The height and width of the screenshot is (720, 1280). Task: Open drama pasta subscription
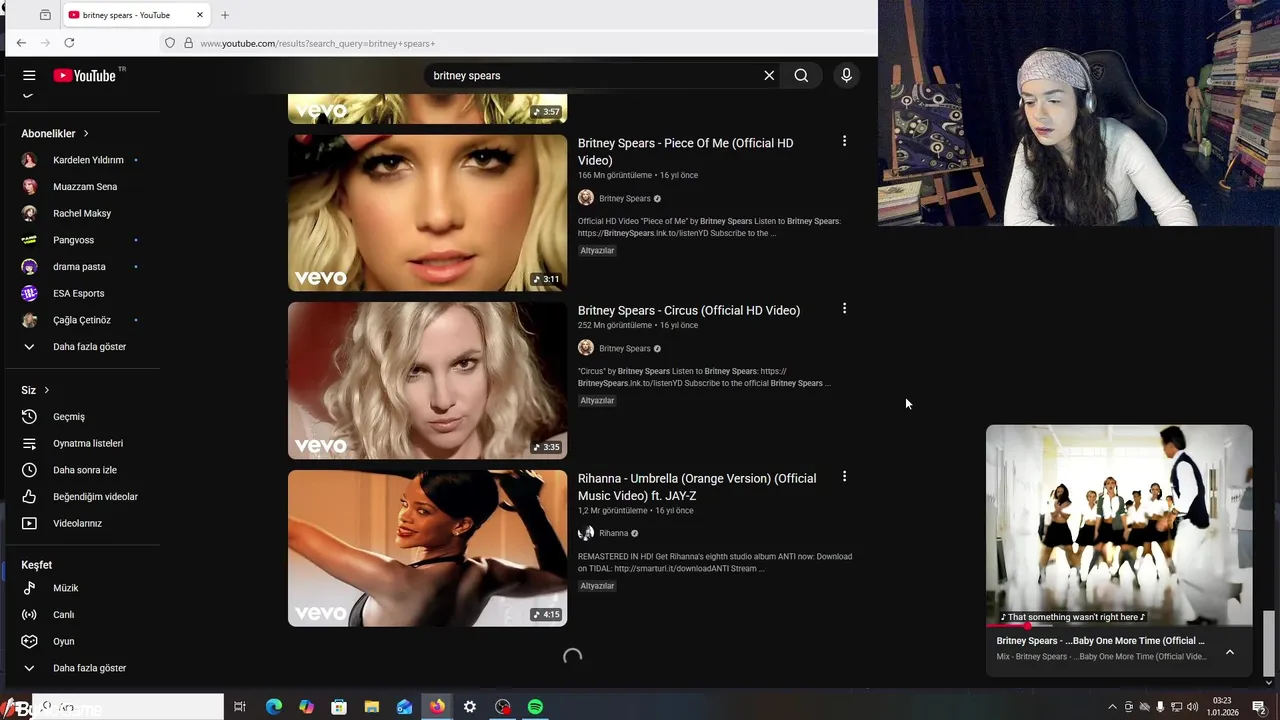coord(80,267)
